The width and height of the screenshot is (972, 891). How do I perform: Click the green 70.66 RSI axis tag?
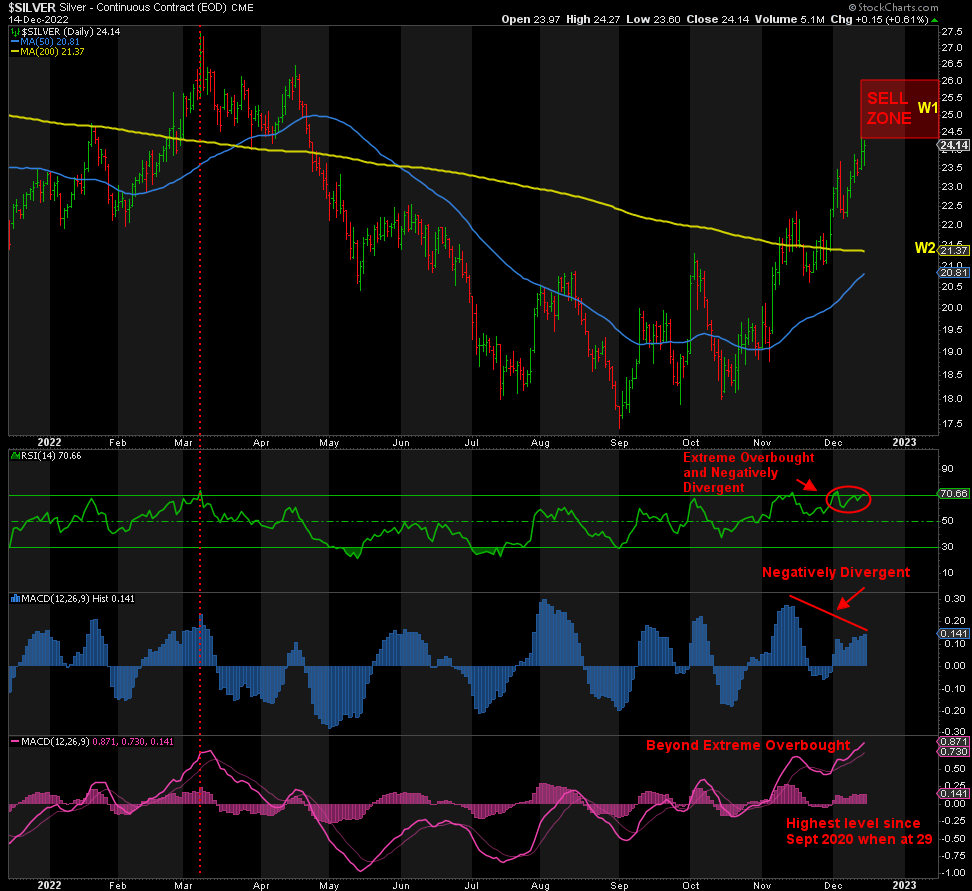pos(953,494)
